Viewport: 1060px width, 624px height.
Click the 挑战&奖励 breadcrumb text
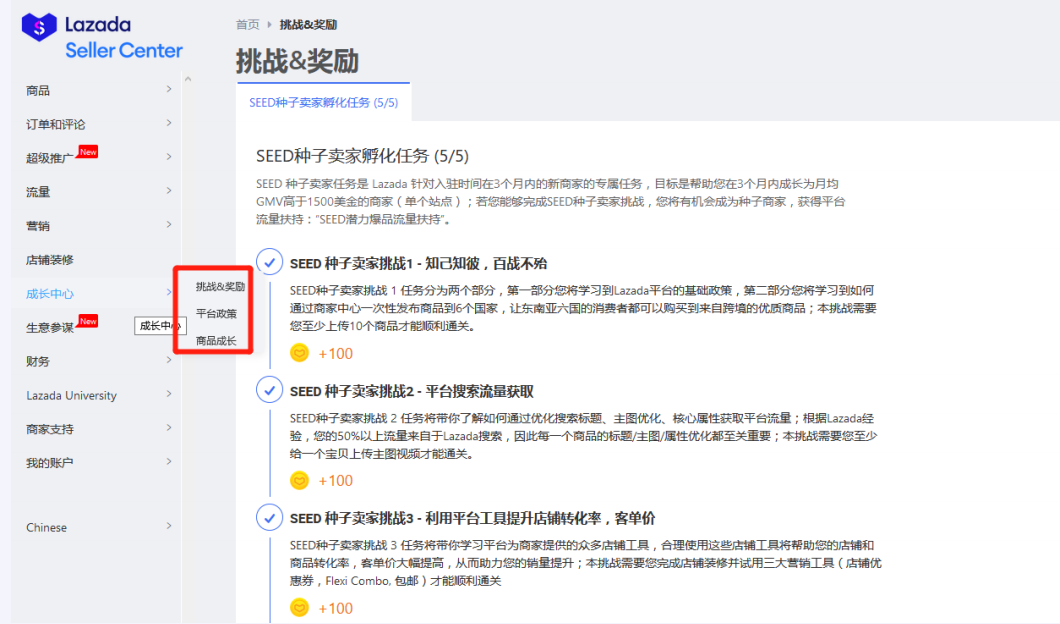[308, 25]
